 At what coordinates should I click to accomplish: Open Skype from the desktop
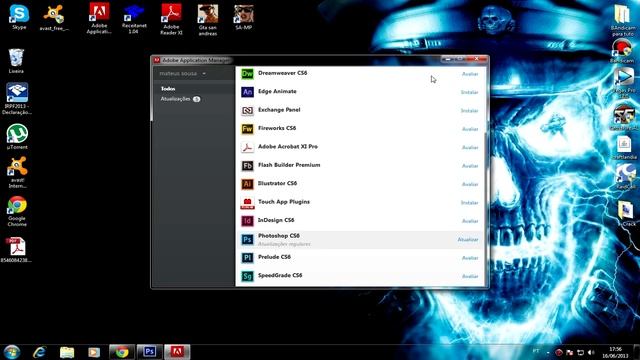coord(19,17)
